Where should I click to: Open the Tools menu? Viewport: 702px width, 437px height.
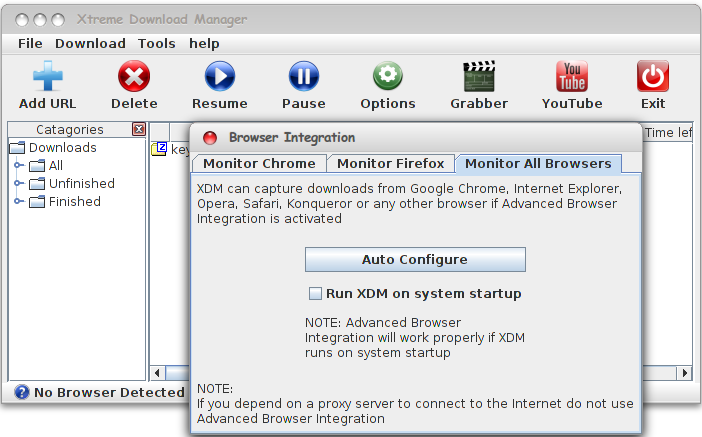pyautogui.click(x=156, y=43)
